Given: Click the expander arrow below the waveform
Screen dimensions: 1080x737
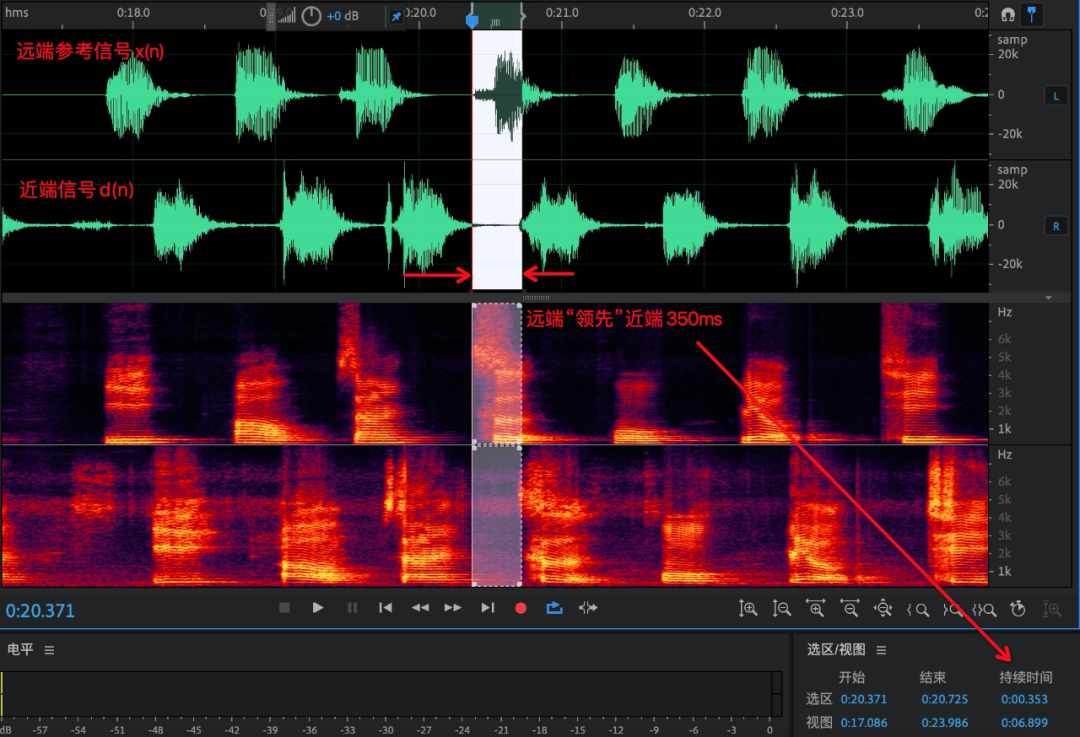Looking at the screenshot, I should 1048,298.
